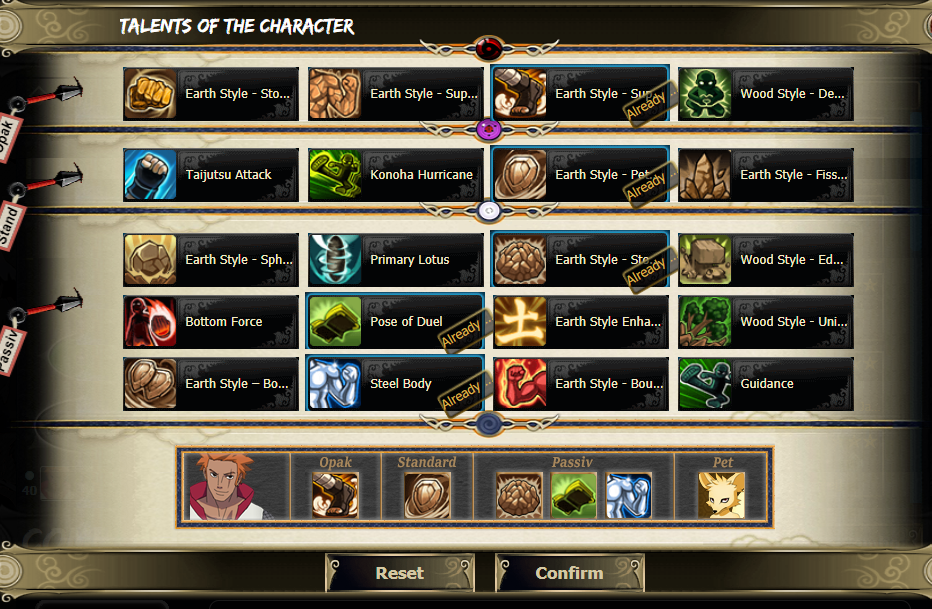Deselect the already-chosen Earth Style - Pet... talent
Image resolution: width=932 pixels, height=609 pixels.
[x=580, y=175]
